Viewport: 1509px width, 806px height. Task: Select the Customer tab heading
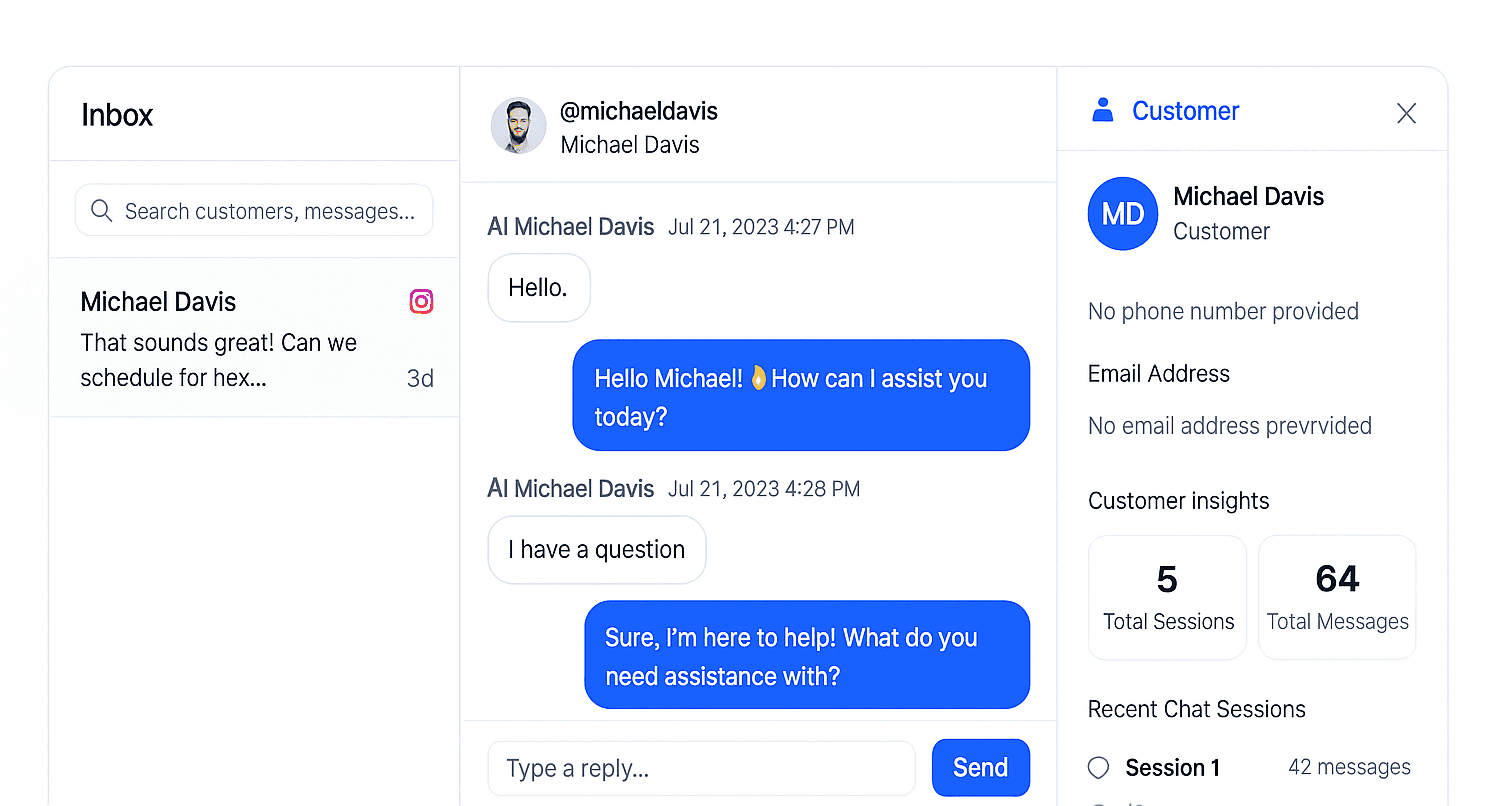coord(1185,111)
